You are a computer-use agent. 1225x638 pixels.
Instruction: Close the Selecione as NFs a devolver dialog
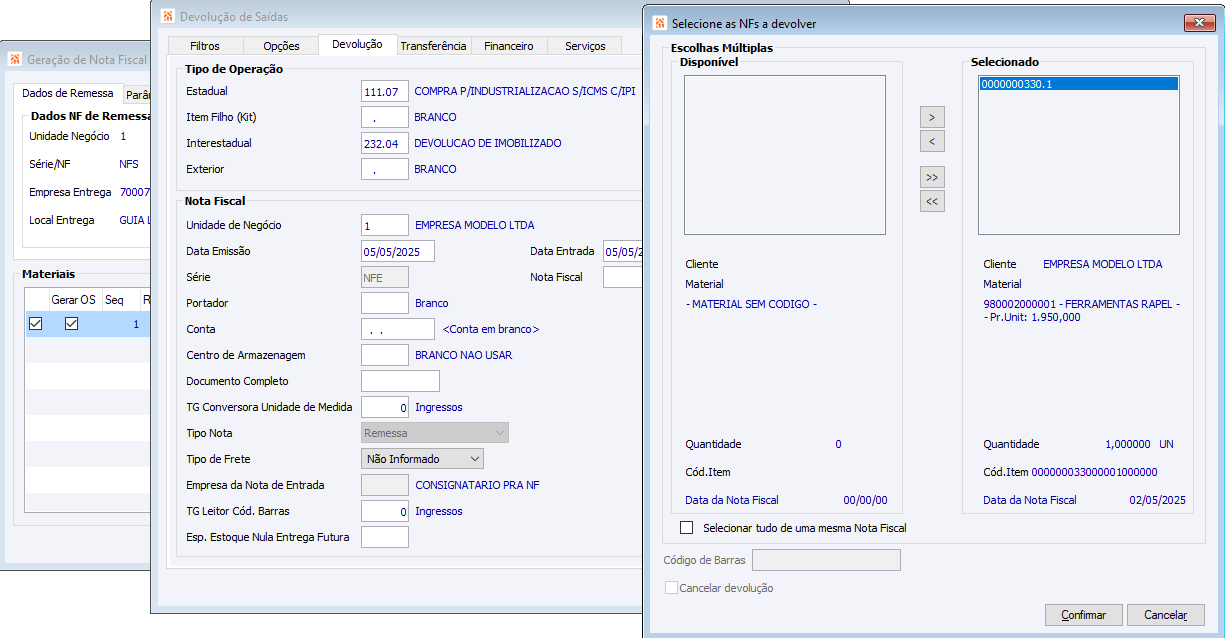(x=1198, y=22)
